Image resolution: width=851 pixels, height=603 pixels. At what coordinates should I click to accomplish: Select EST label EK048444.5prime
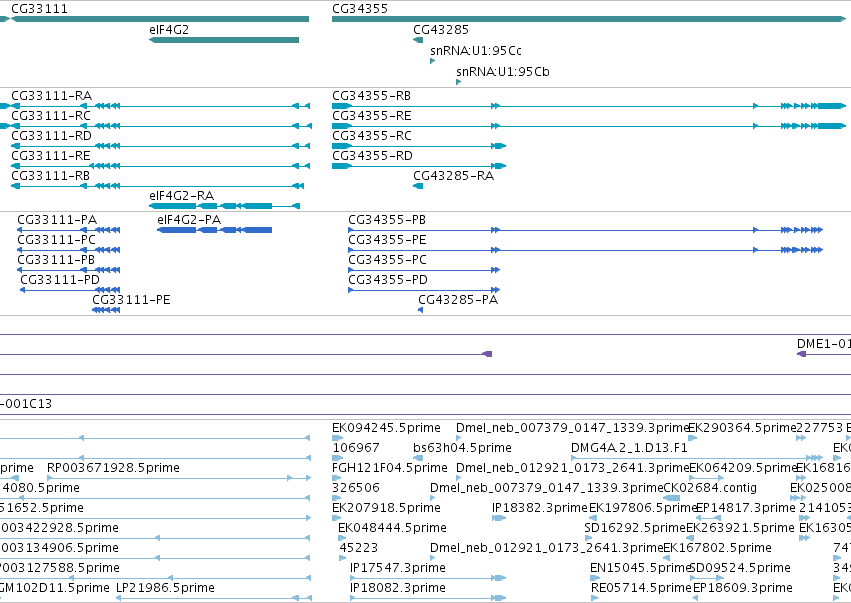(x=392, y=528)
